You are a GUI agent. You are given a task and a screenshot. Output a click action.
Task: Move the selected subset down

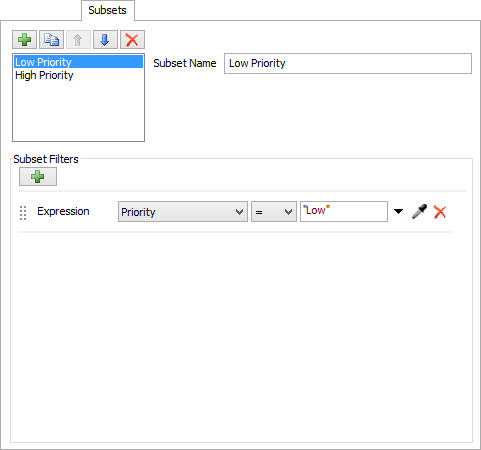point(105,40)
